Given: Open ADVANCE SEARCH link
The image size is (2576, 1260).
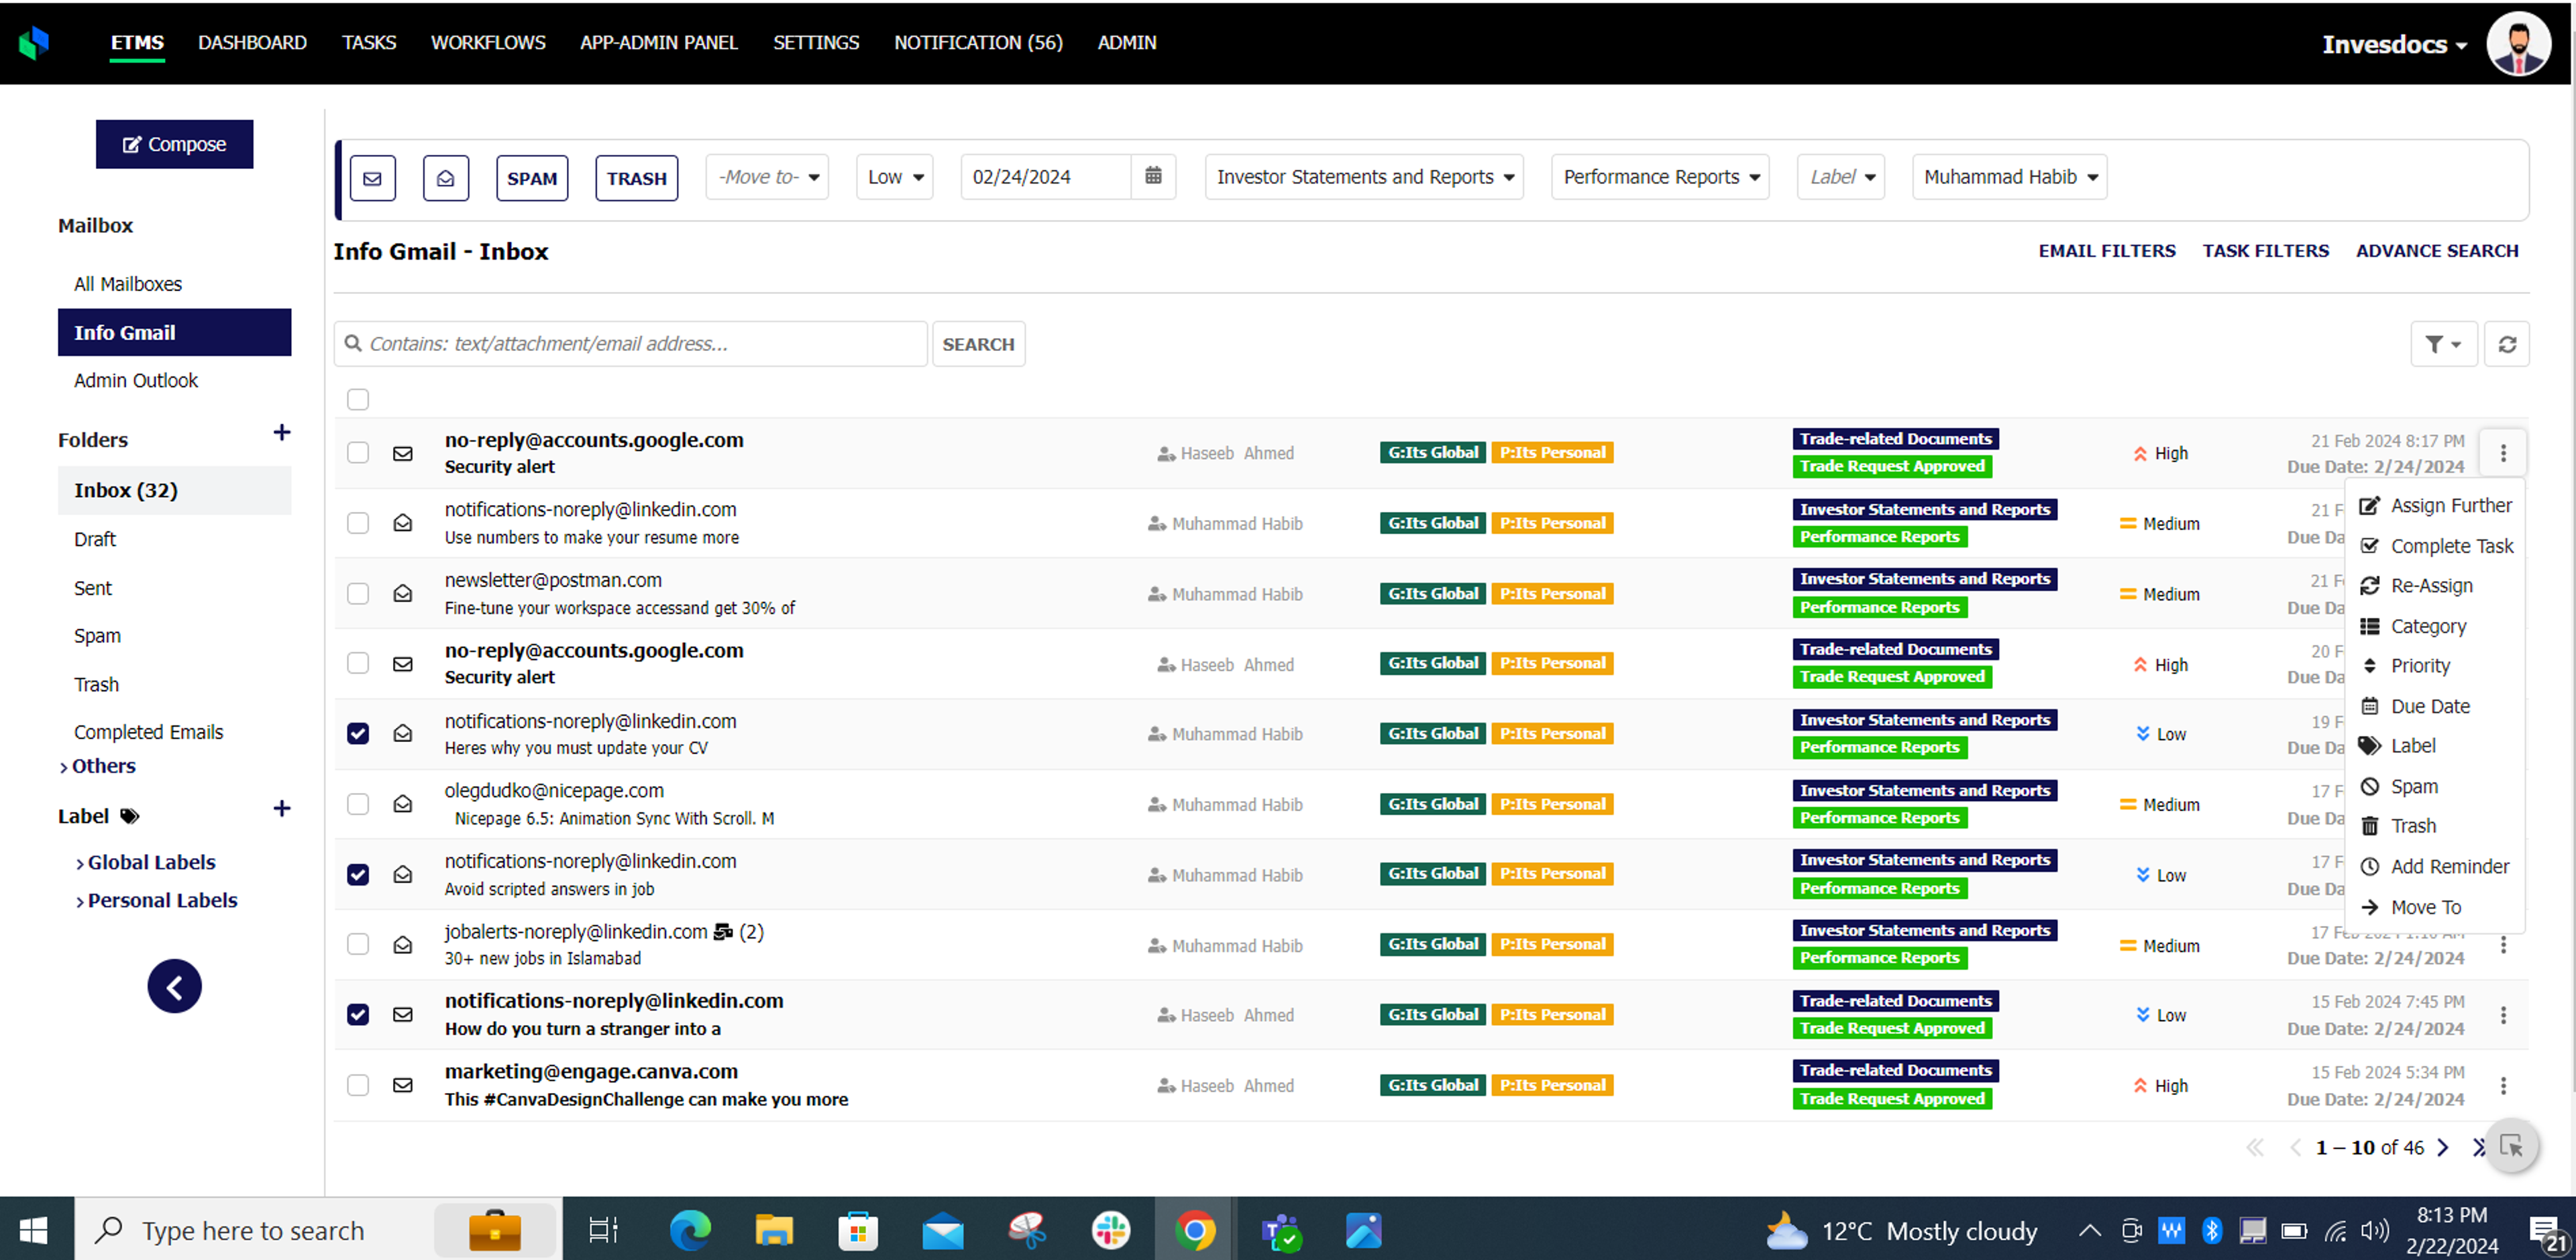Looking at the screenshot, I should click(x=2436, y=251).
